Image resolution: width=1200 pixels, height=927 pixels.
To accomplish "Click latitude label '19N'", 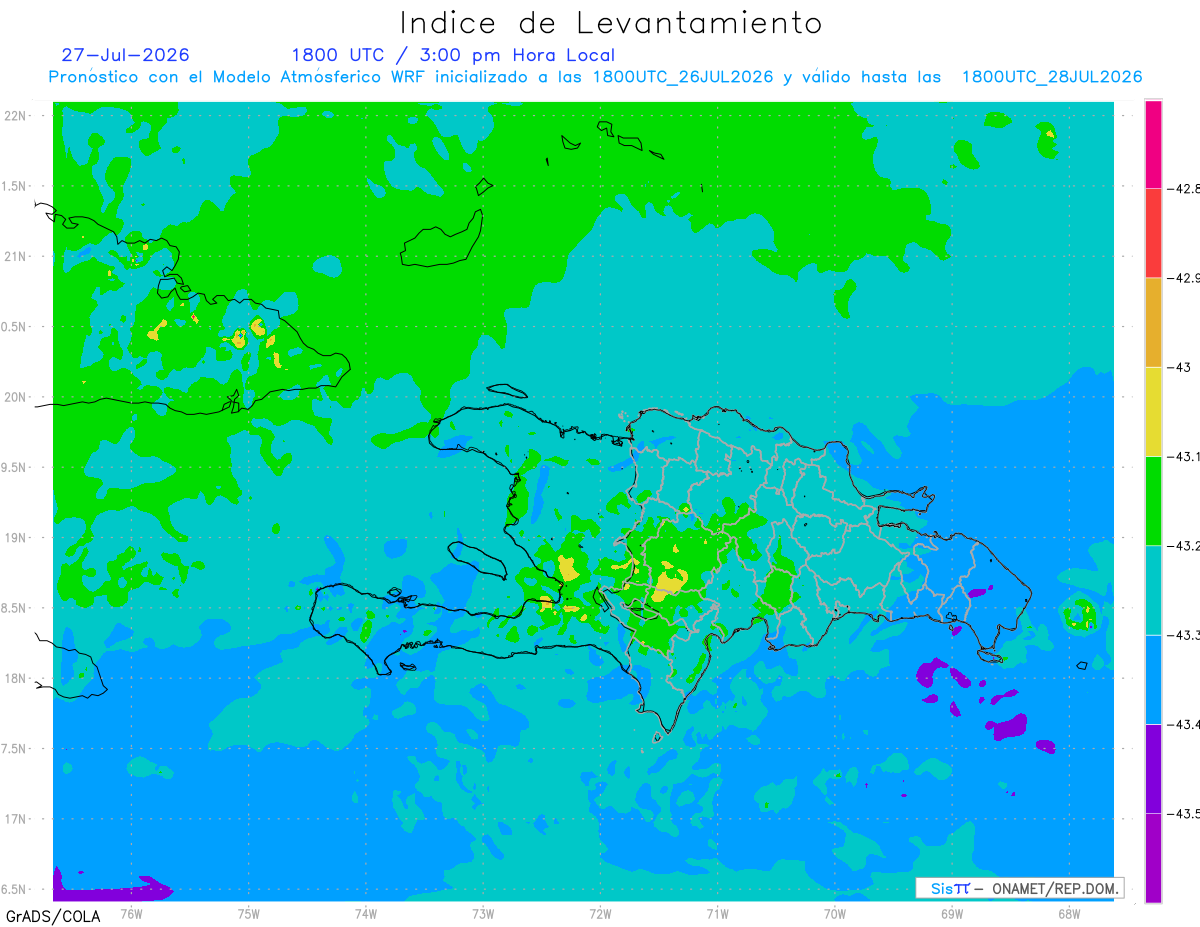I will coord(15,538).
